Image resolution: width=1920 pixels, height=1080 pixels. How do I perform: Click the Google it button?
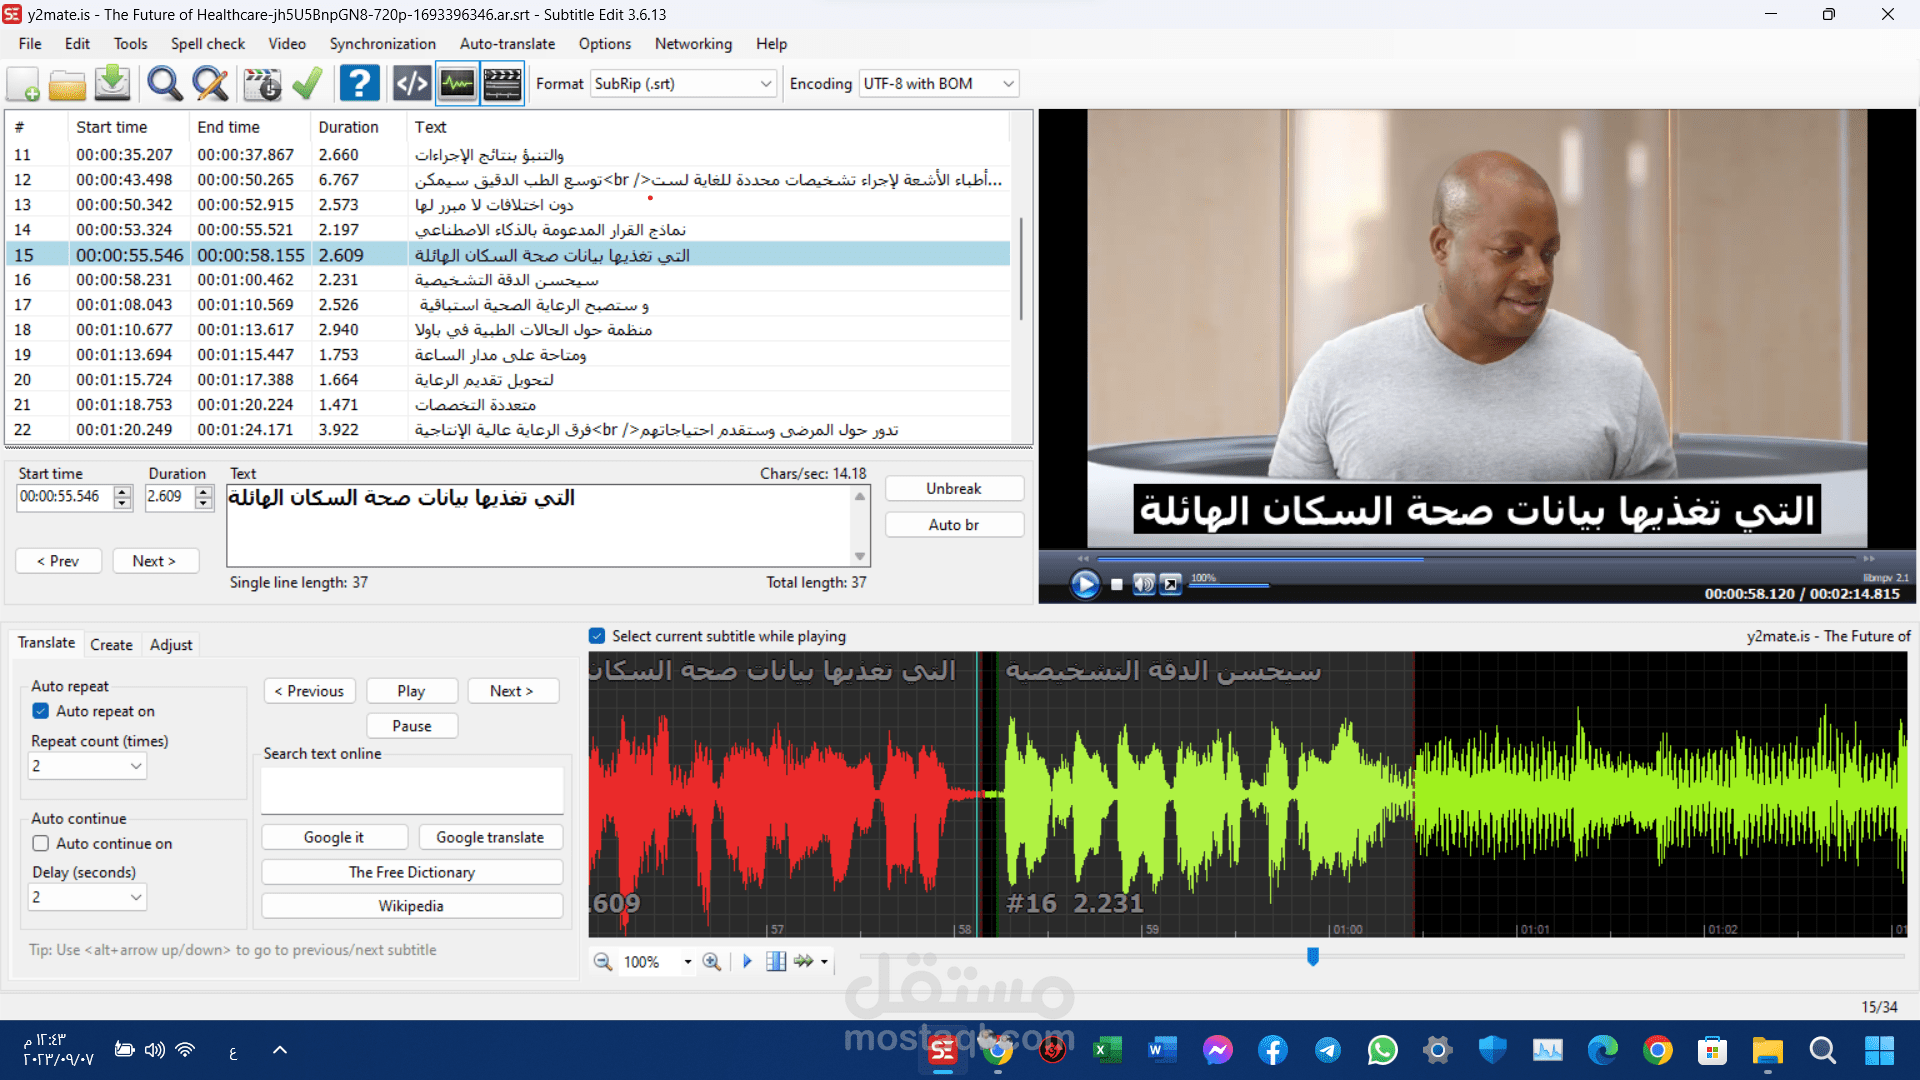(334, 838)
